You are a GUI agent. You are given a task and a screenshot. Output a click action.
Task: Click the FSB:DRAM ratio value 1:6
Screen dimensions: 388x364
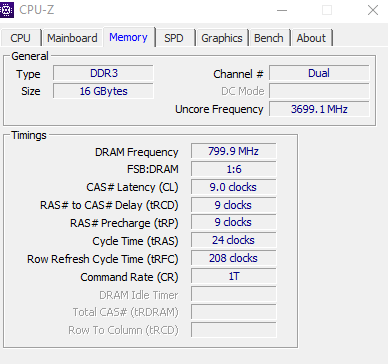[234, 169]
